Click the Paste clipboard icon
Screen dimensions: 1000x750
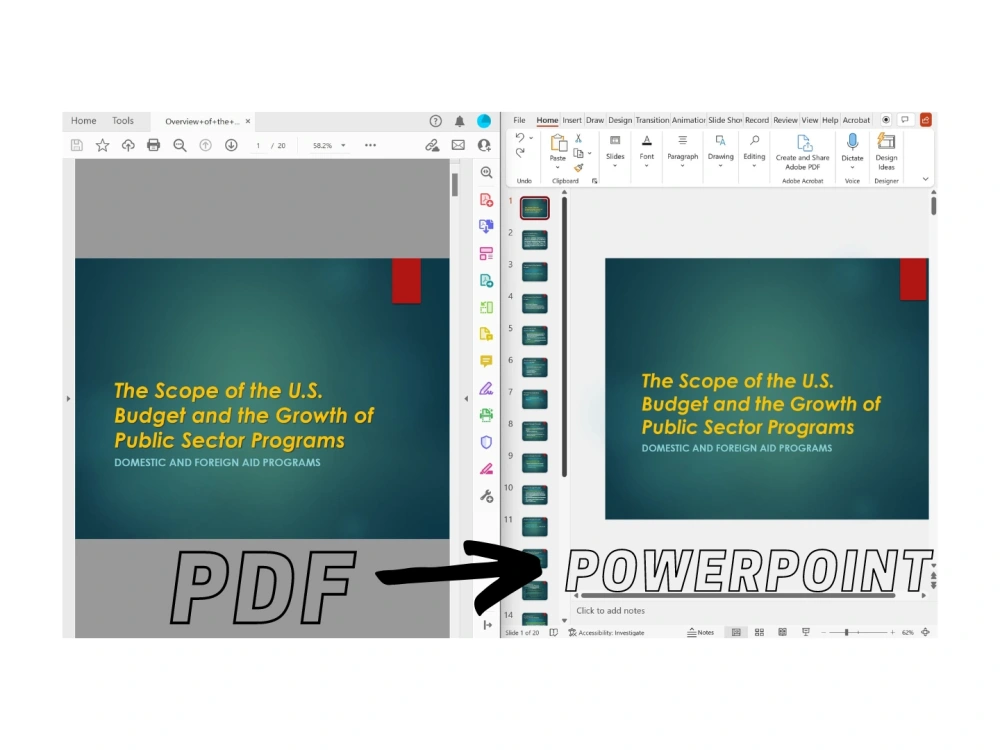tap(559, 143)
